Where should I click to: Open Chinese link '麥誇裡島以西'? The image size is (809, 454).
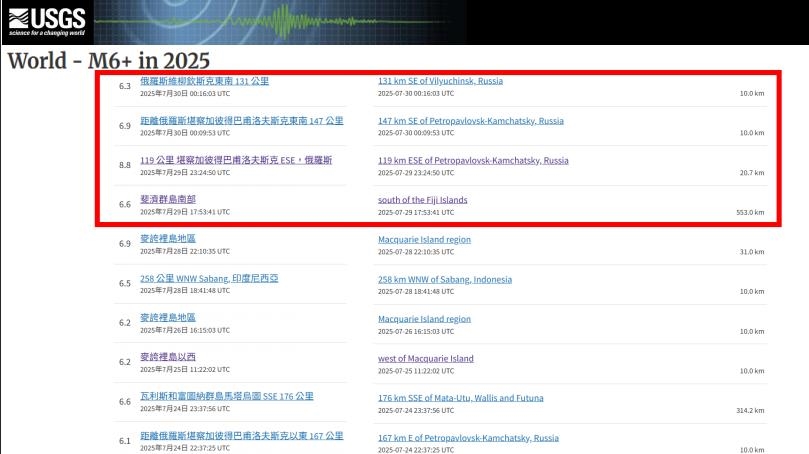[168, 357]
